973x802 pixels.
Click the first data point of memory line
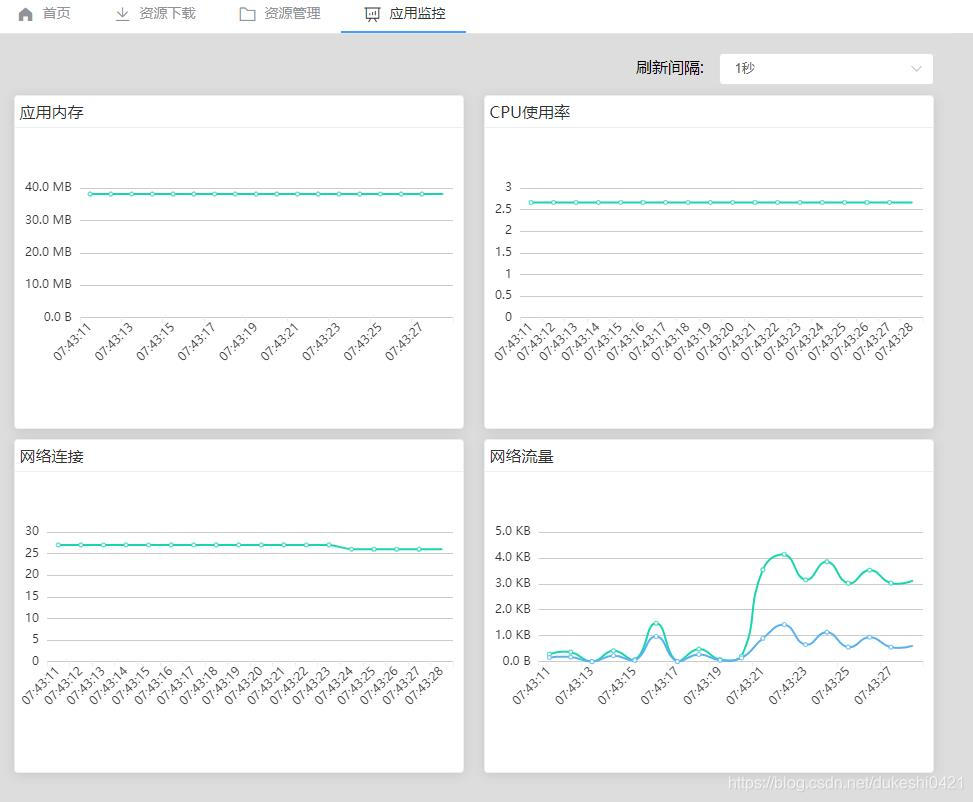point(91,194)
